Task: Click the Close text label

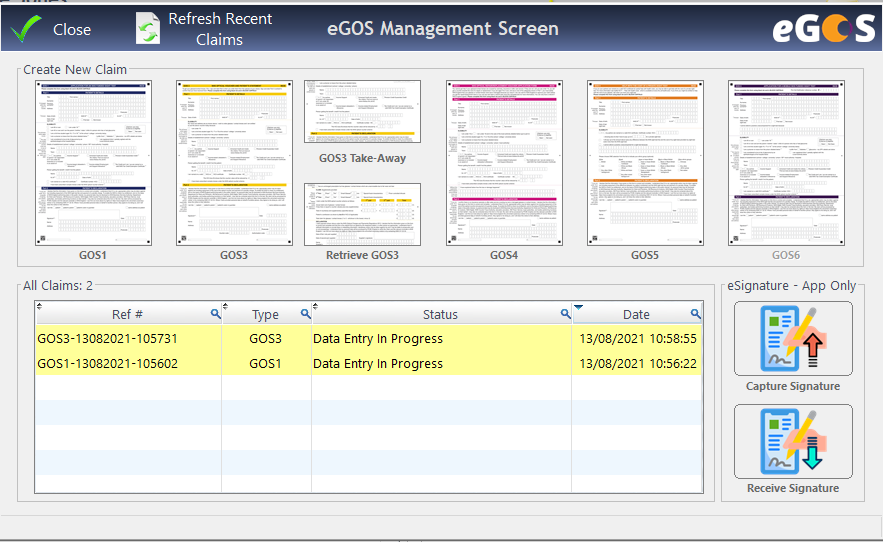Action: pyautogui.click(x=72, y=29)
